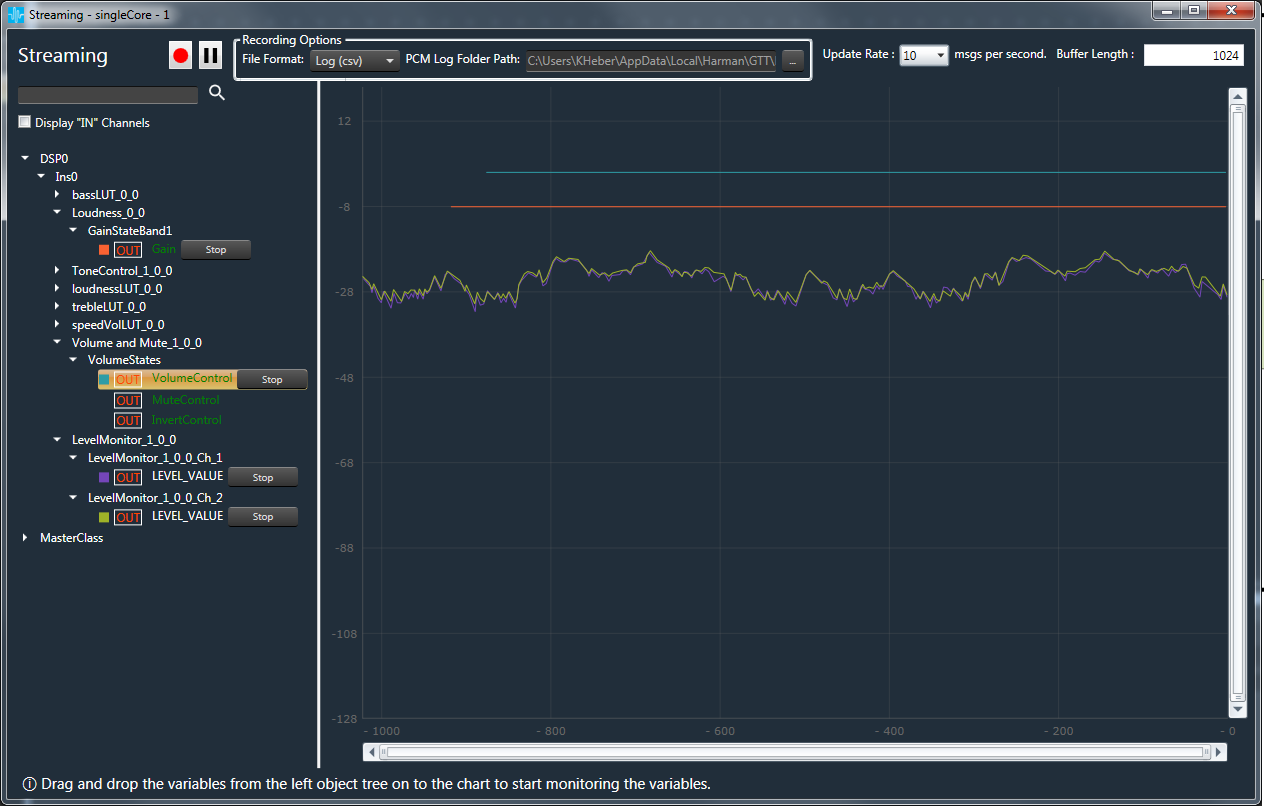The width and height of the screenshot is (1264, 806).
Task: Select the MuteControl tree item
Action: point(185,400)
